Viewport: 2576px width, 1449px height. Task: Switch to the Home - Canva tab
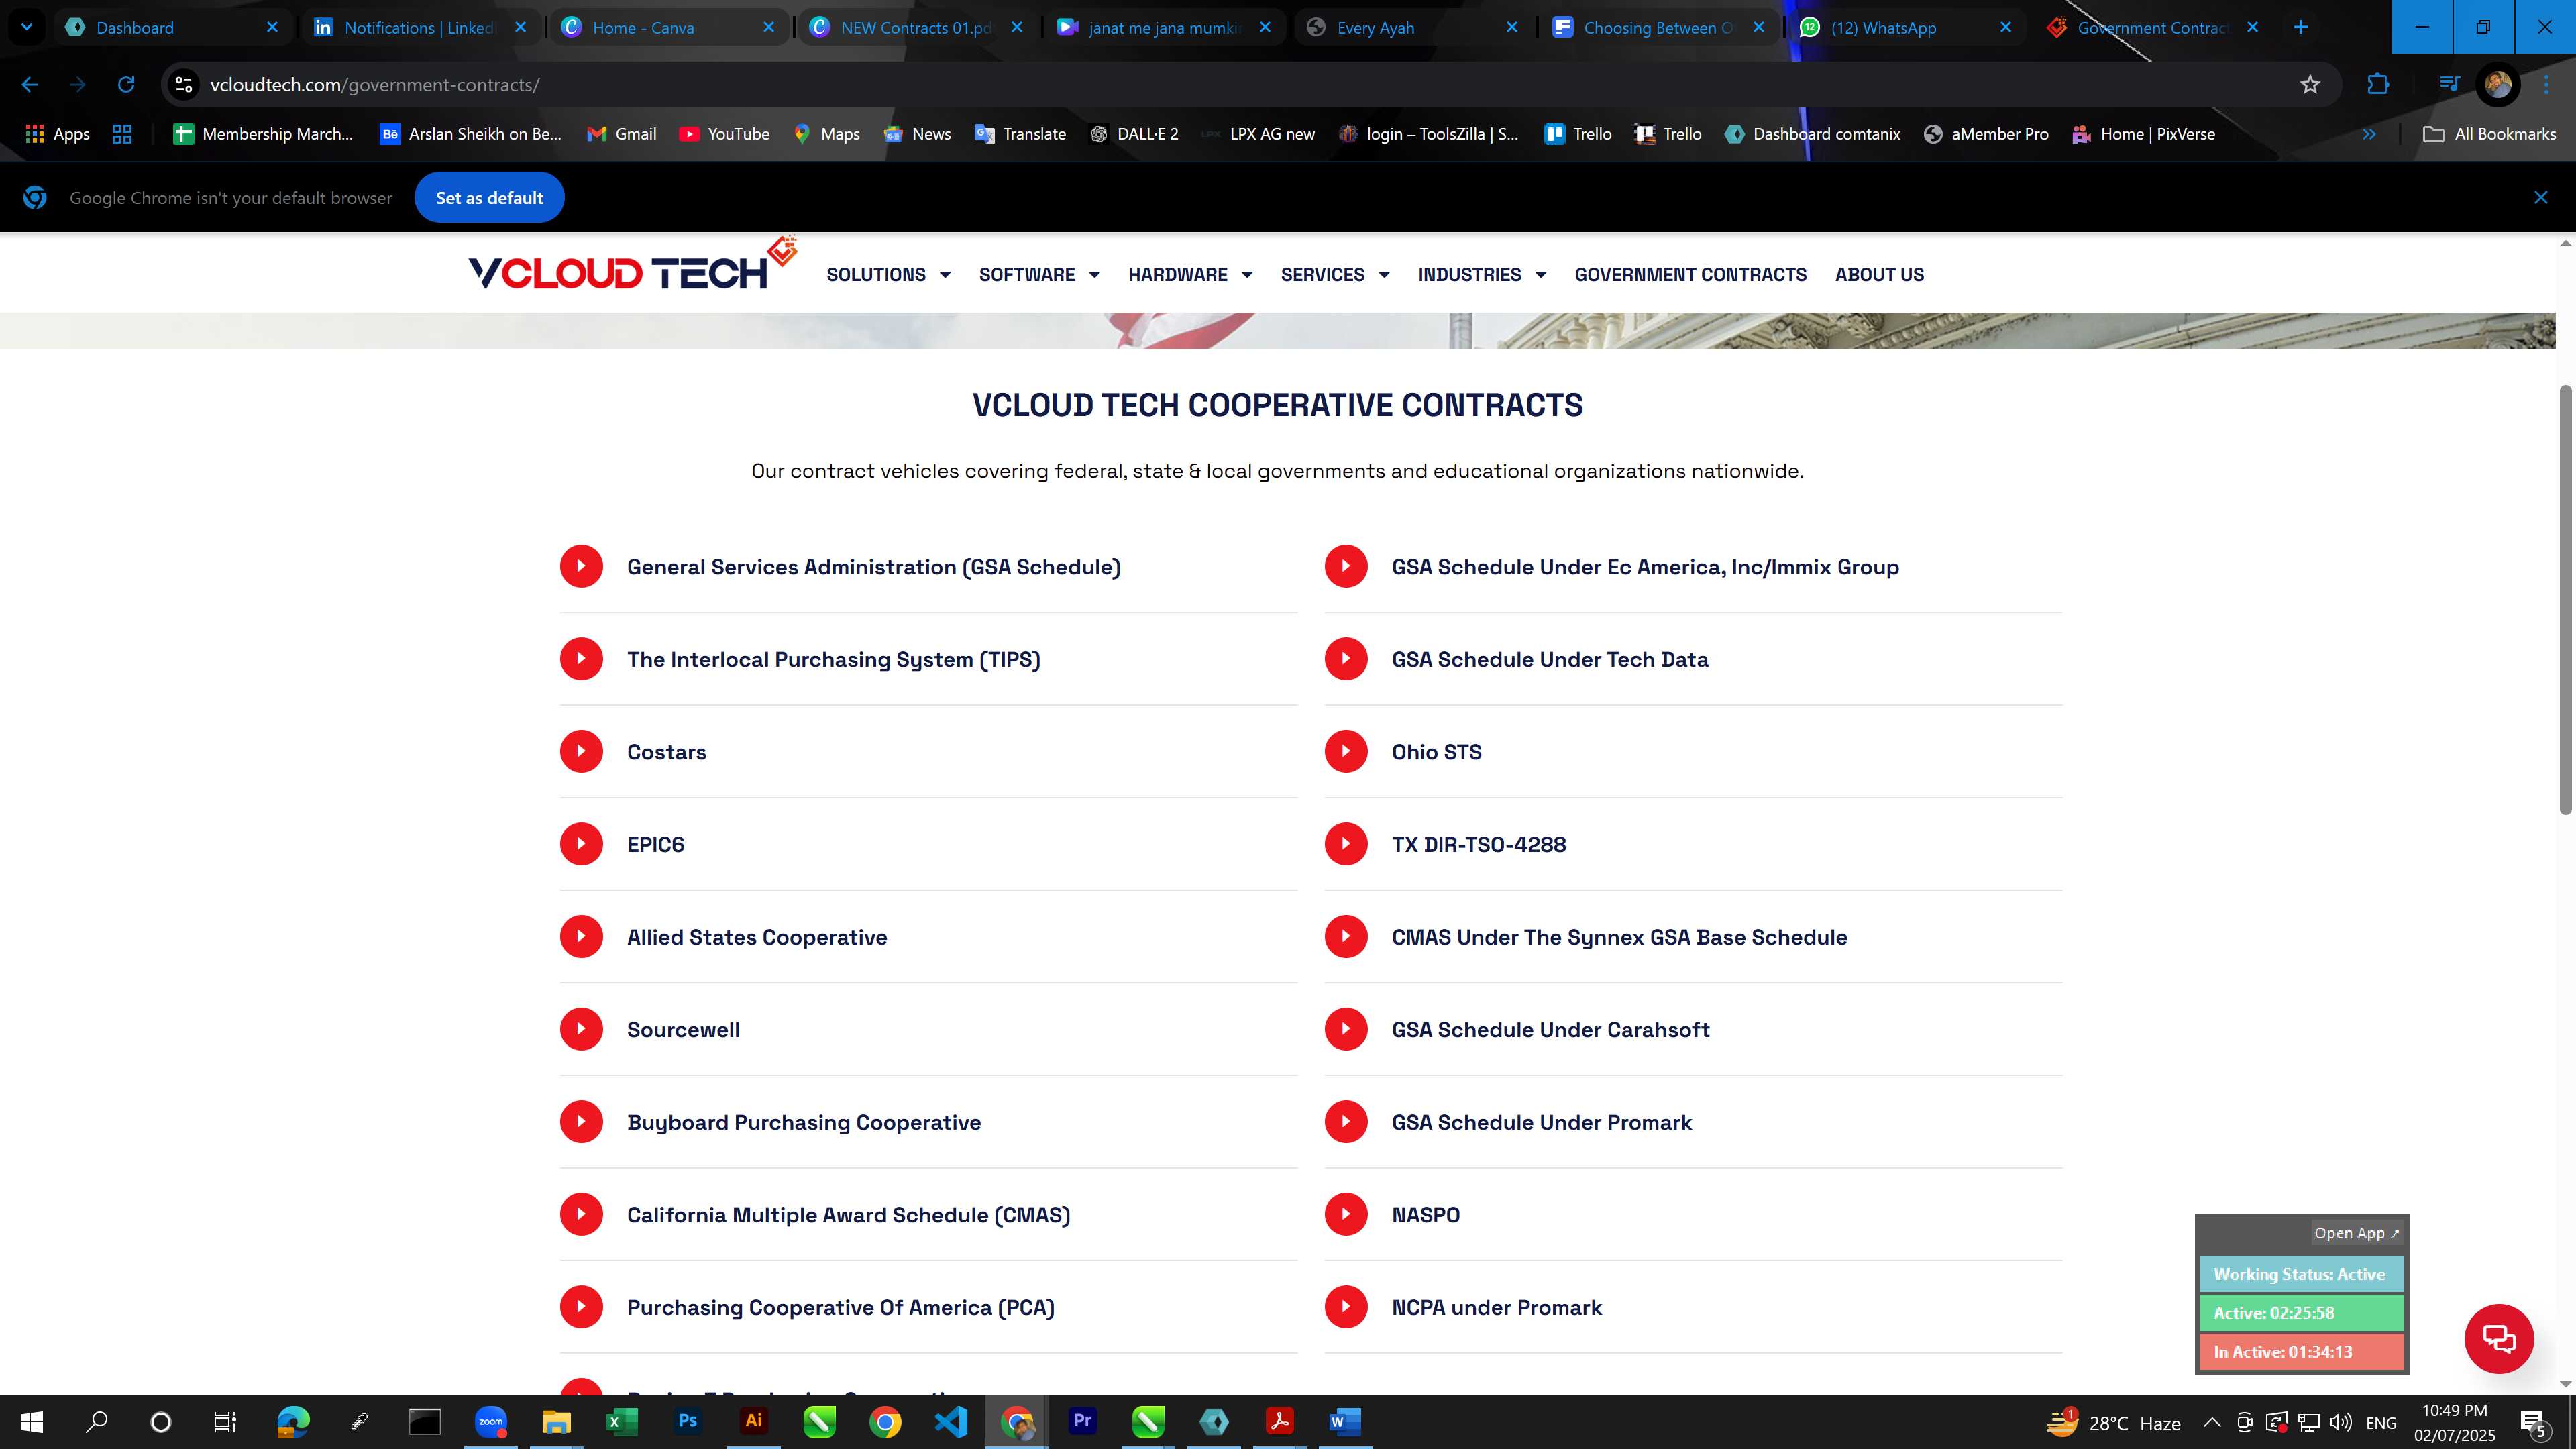click(x=668, y=27)
